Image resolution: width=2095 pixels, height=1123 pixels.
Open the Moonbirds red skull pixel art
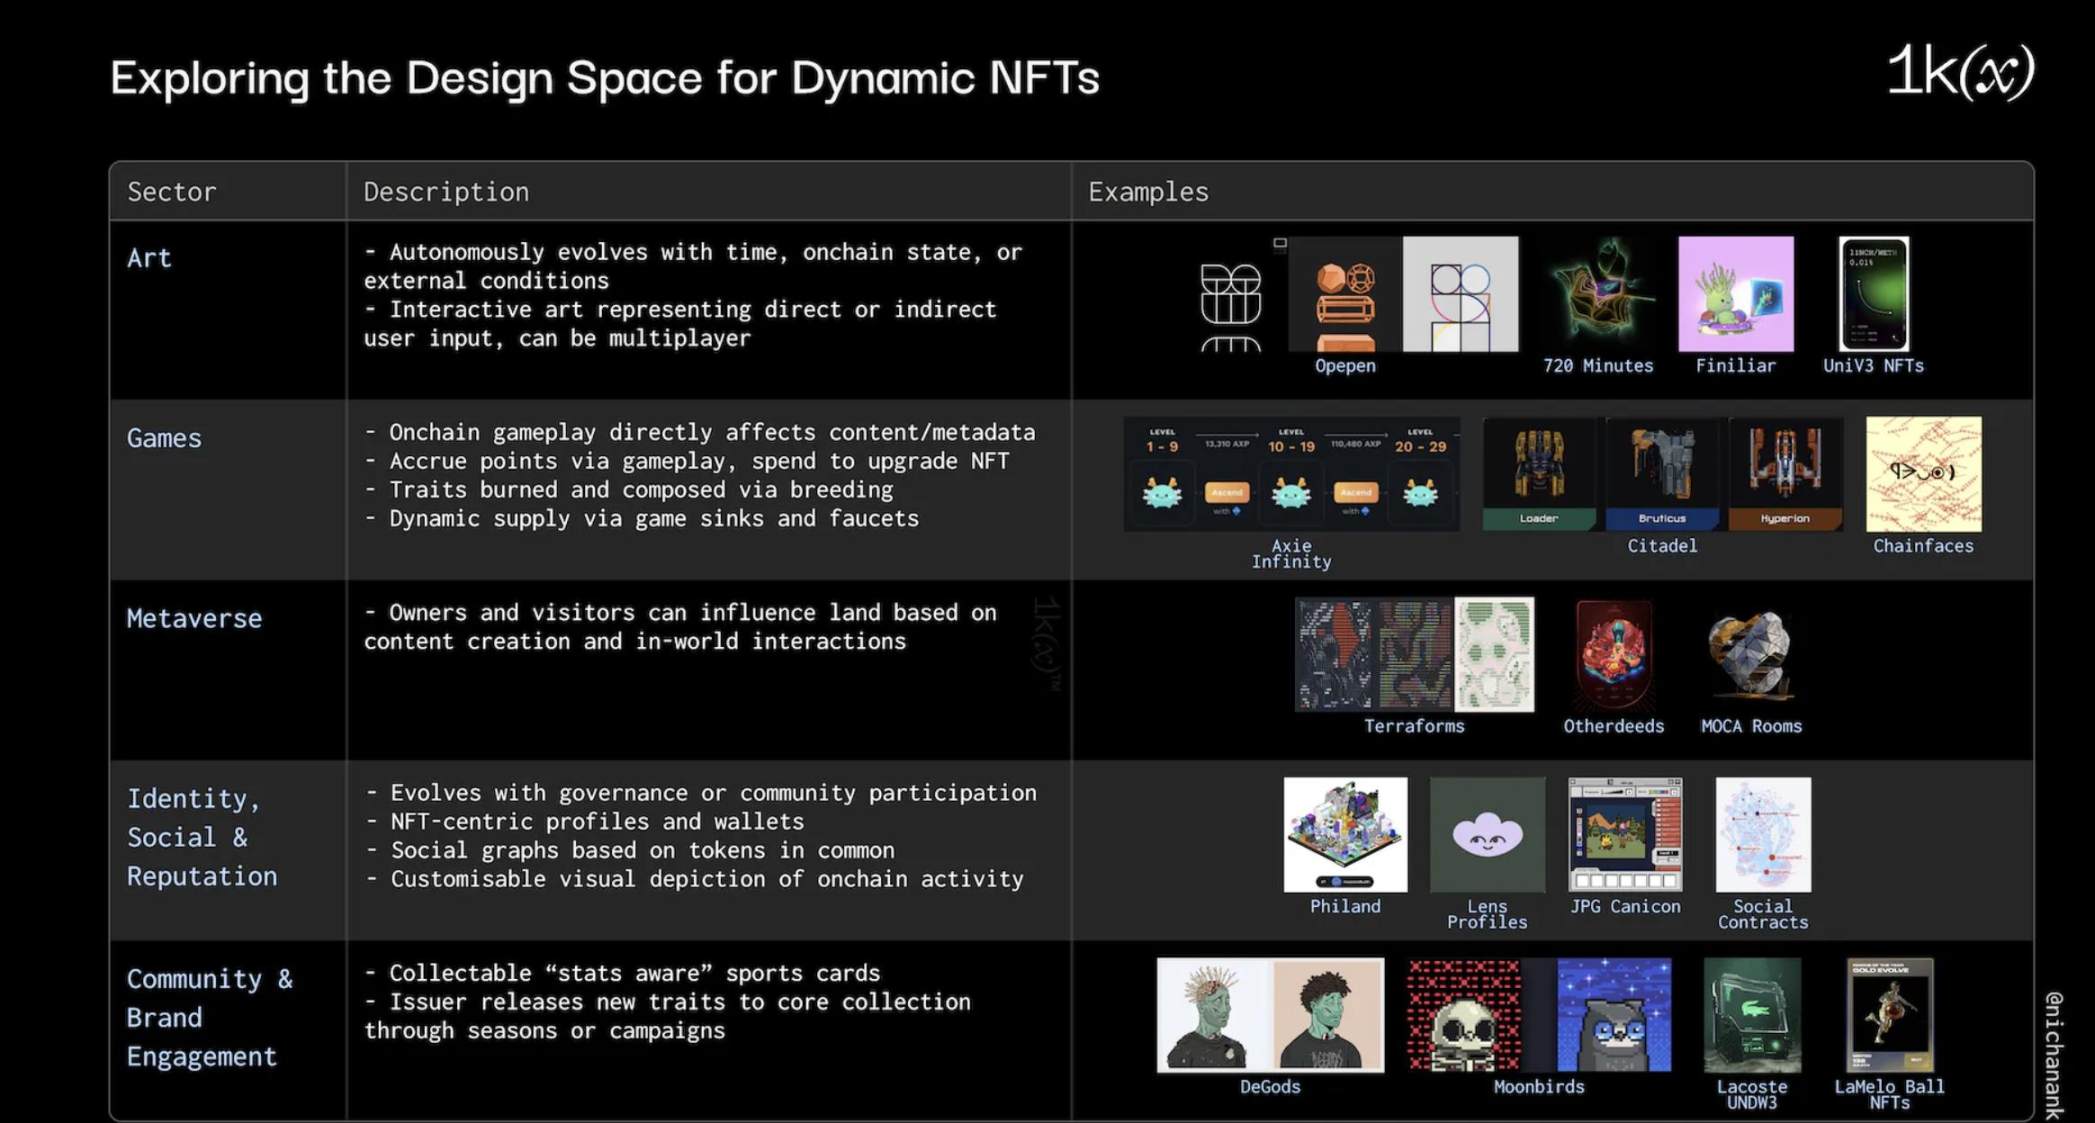point(1463,1015)
